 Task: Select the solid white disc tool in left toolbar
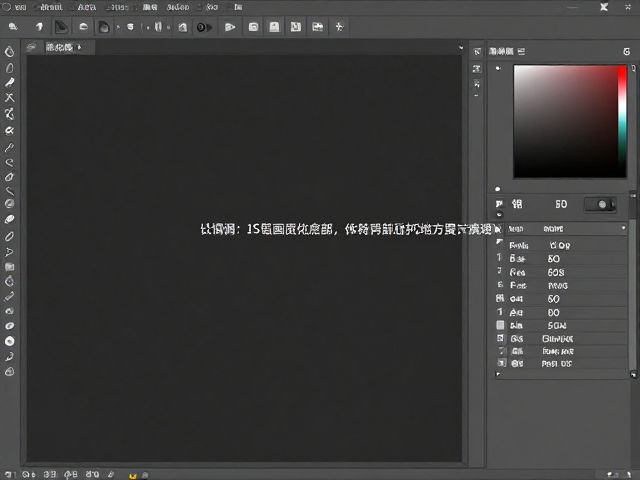coord(9,341)
